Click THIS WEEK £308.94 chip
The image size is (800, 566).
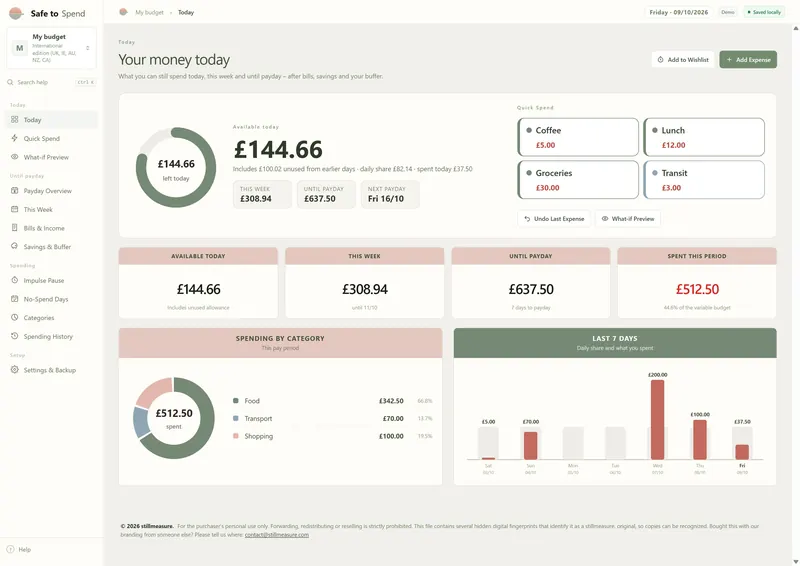tap(262, 194)
